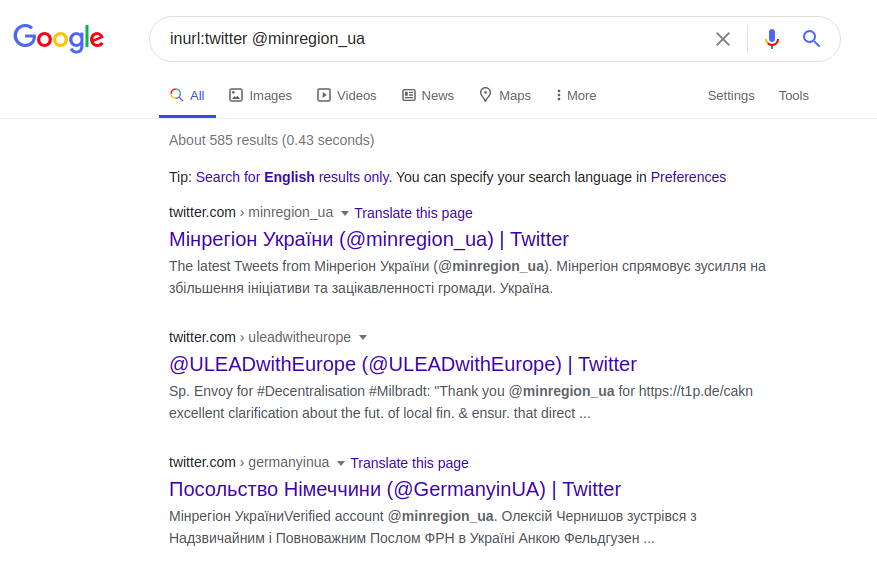Clear the search query with X

pyautogui.click(x=723, y=39)
